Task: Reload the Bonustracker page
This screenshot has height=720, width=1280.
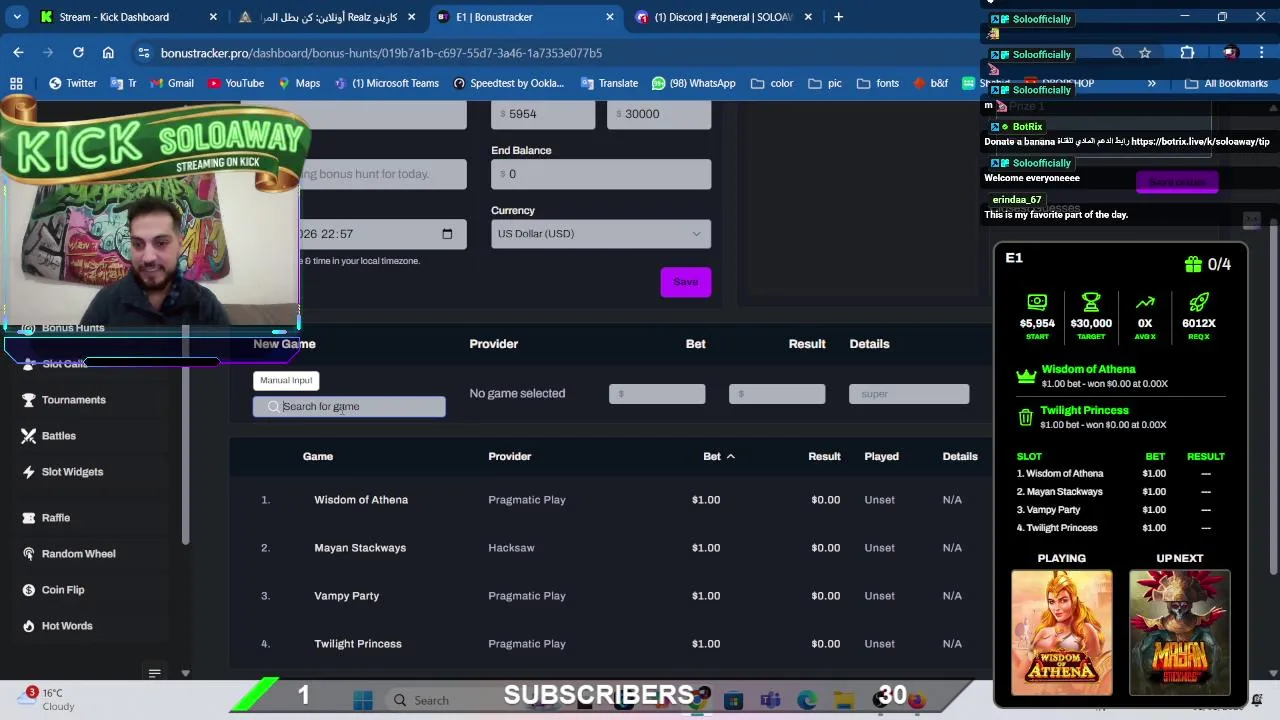Action: (78, 52)
